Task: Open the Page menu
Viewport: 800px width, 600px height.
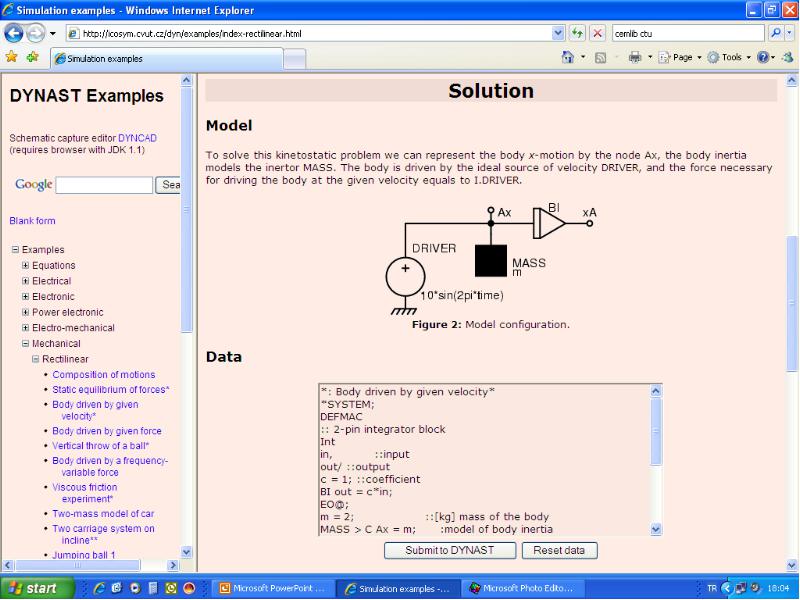Action: coord(680,57)
